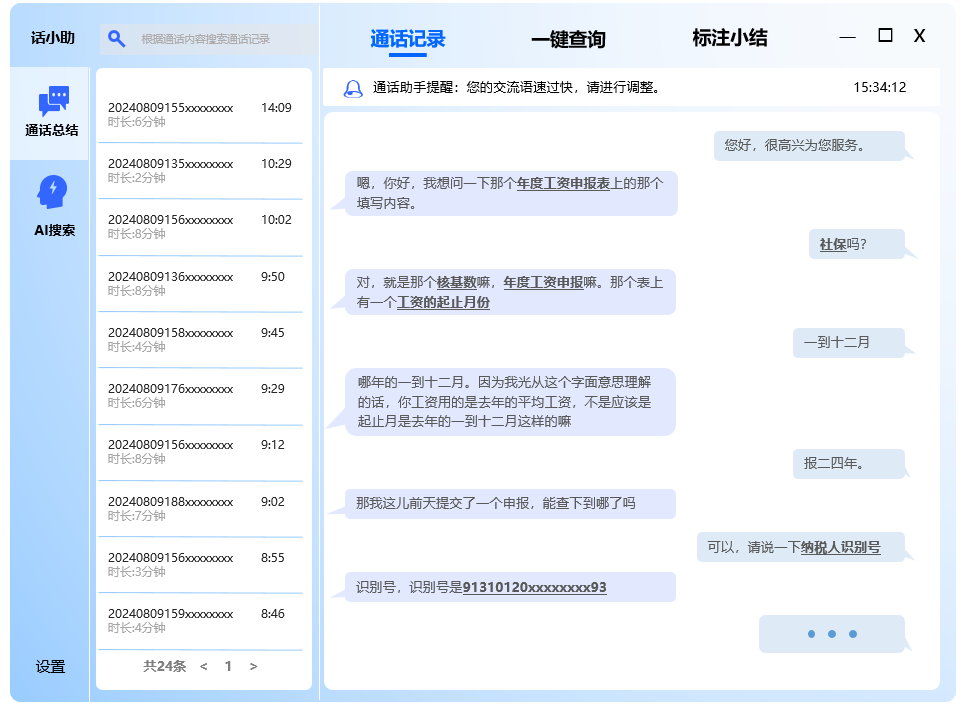Open the 通话总结 chat icon
The image size is (964, 708).
(53, 102)
